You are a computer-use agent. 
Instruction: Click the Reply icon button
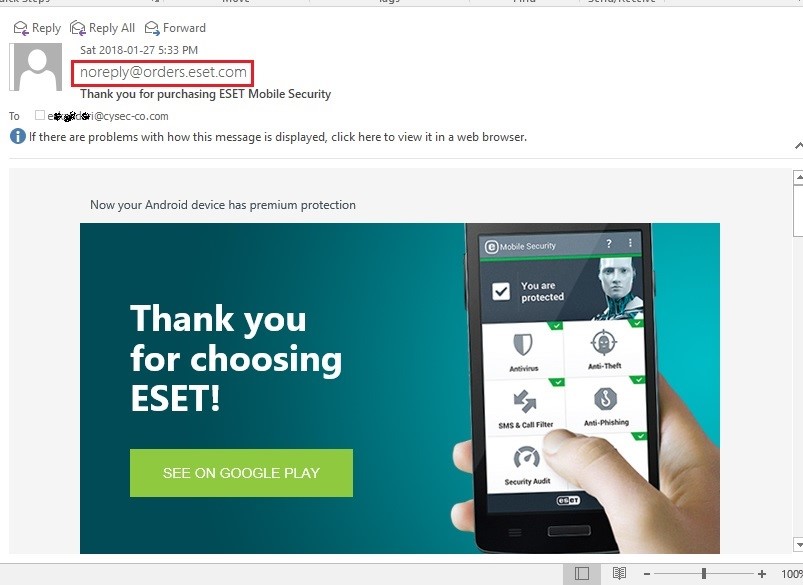click(37, 28)
